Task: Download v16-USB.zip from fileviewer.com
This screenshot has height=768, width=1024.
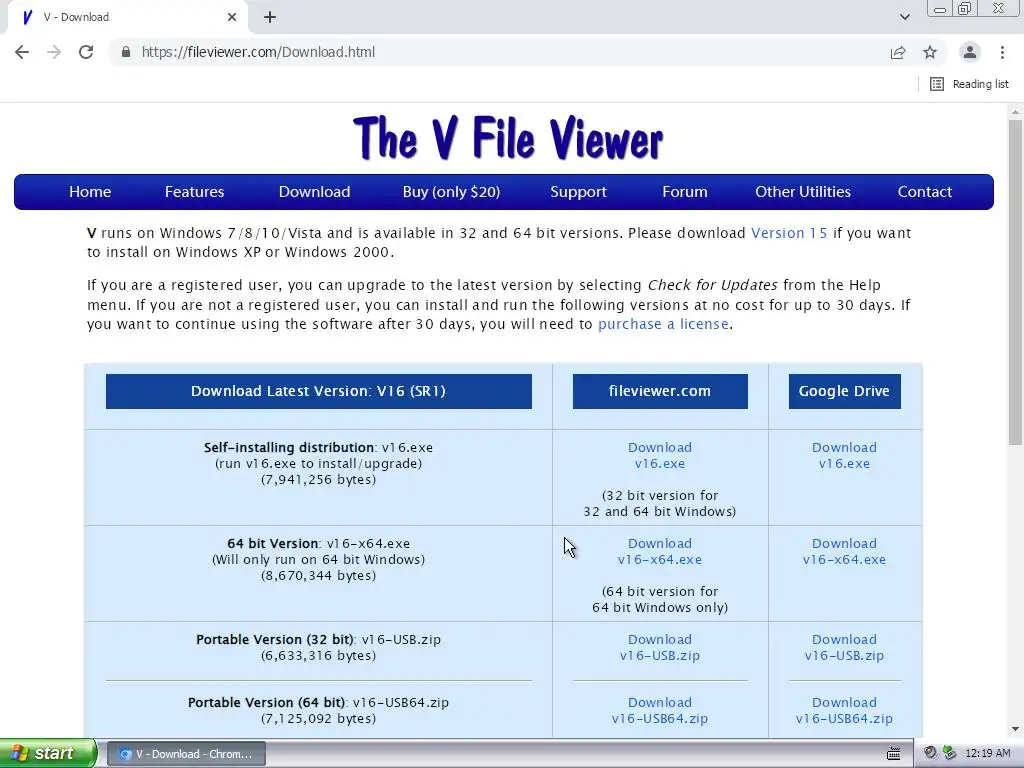Action: point(660,647)
